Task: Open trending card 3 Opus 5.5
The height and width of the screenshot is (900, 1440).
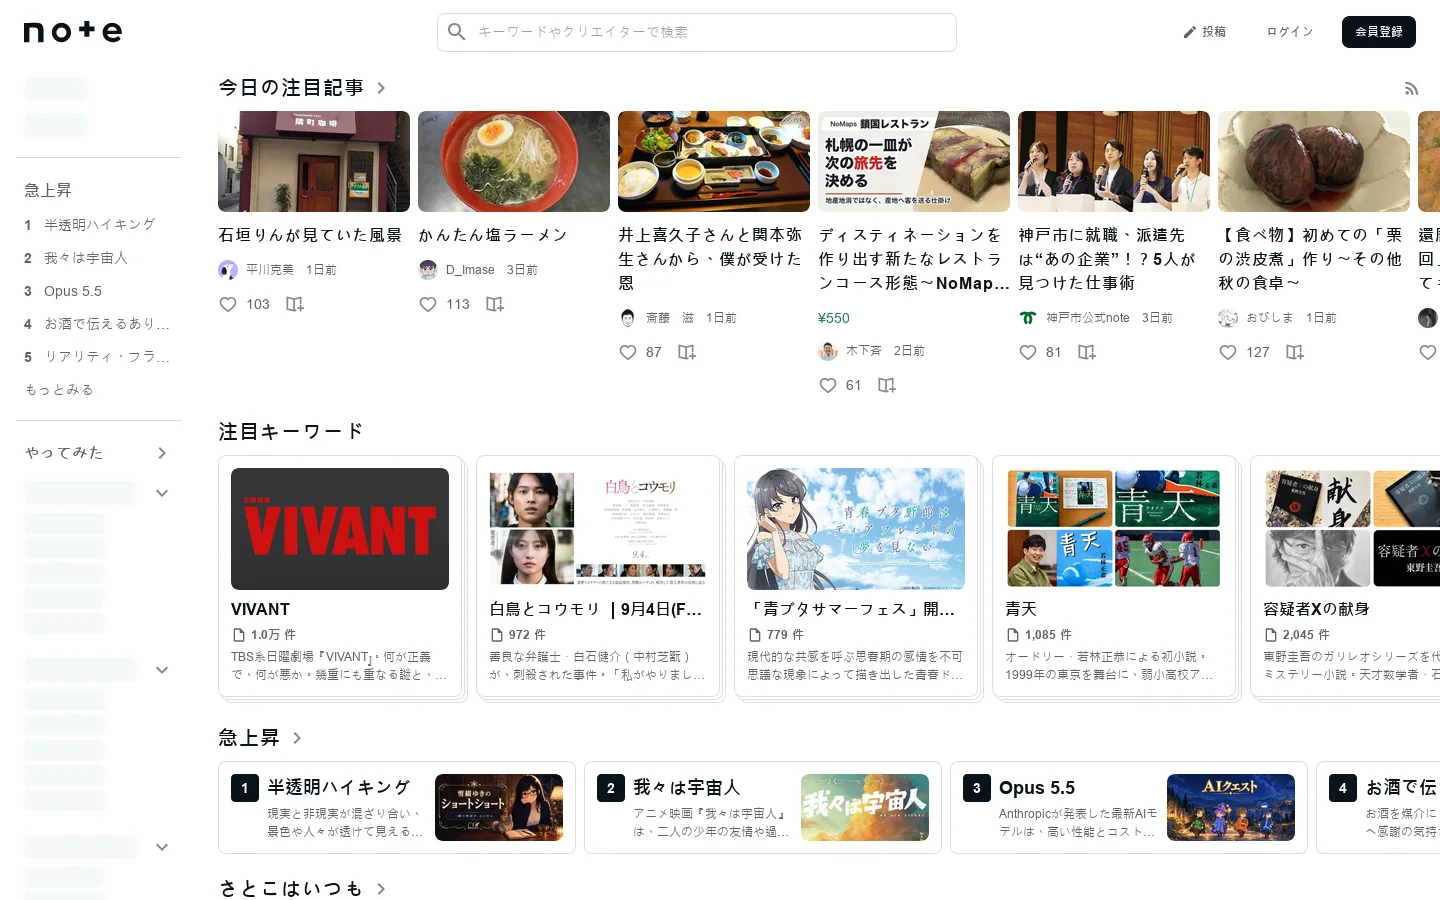Action: tap(1129, 808)
